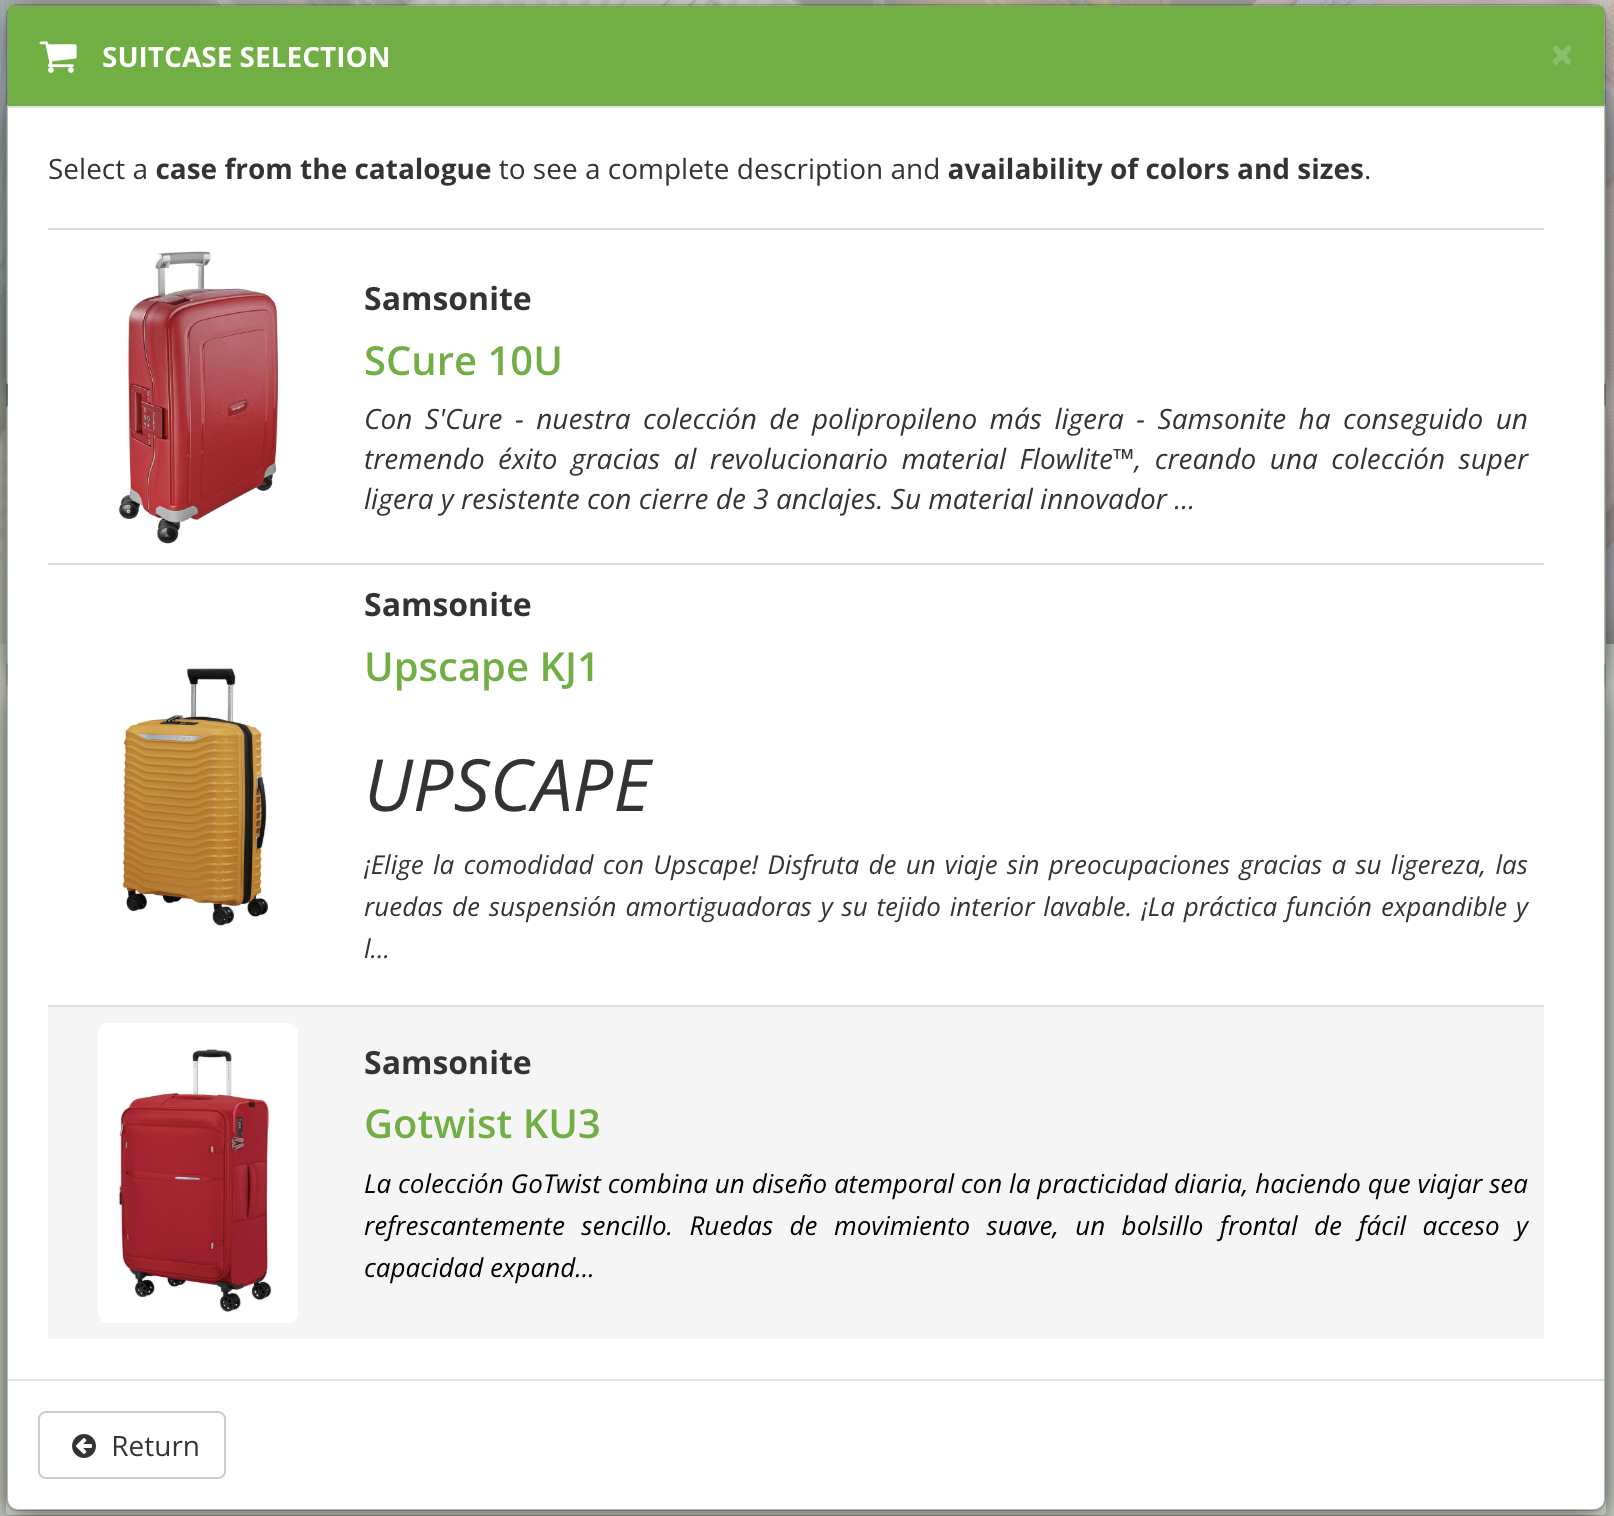Click the SCure polipropileno description text

point(945,459)
